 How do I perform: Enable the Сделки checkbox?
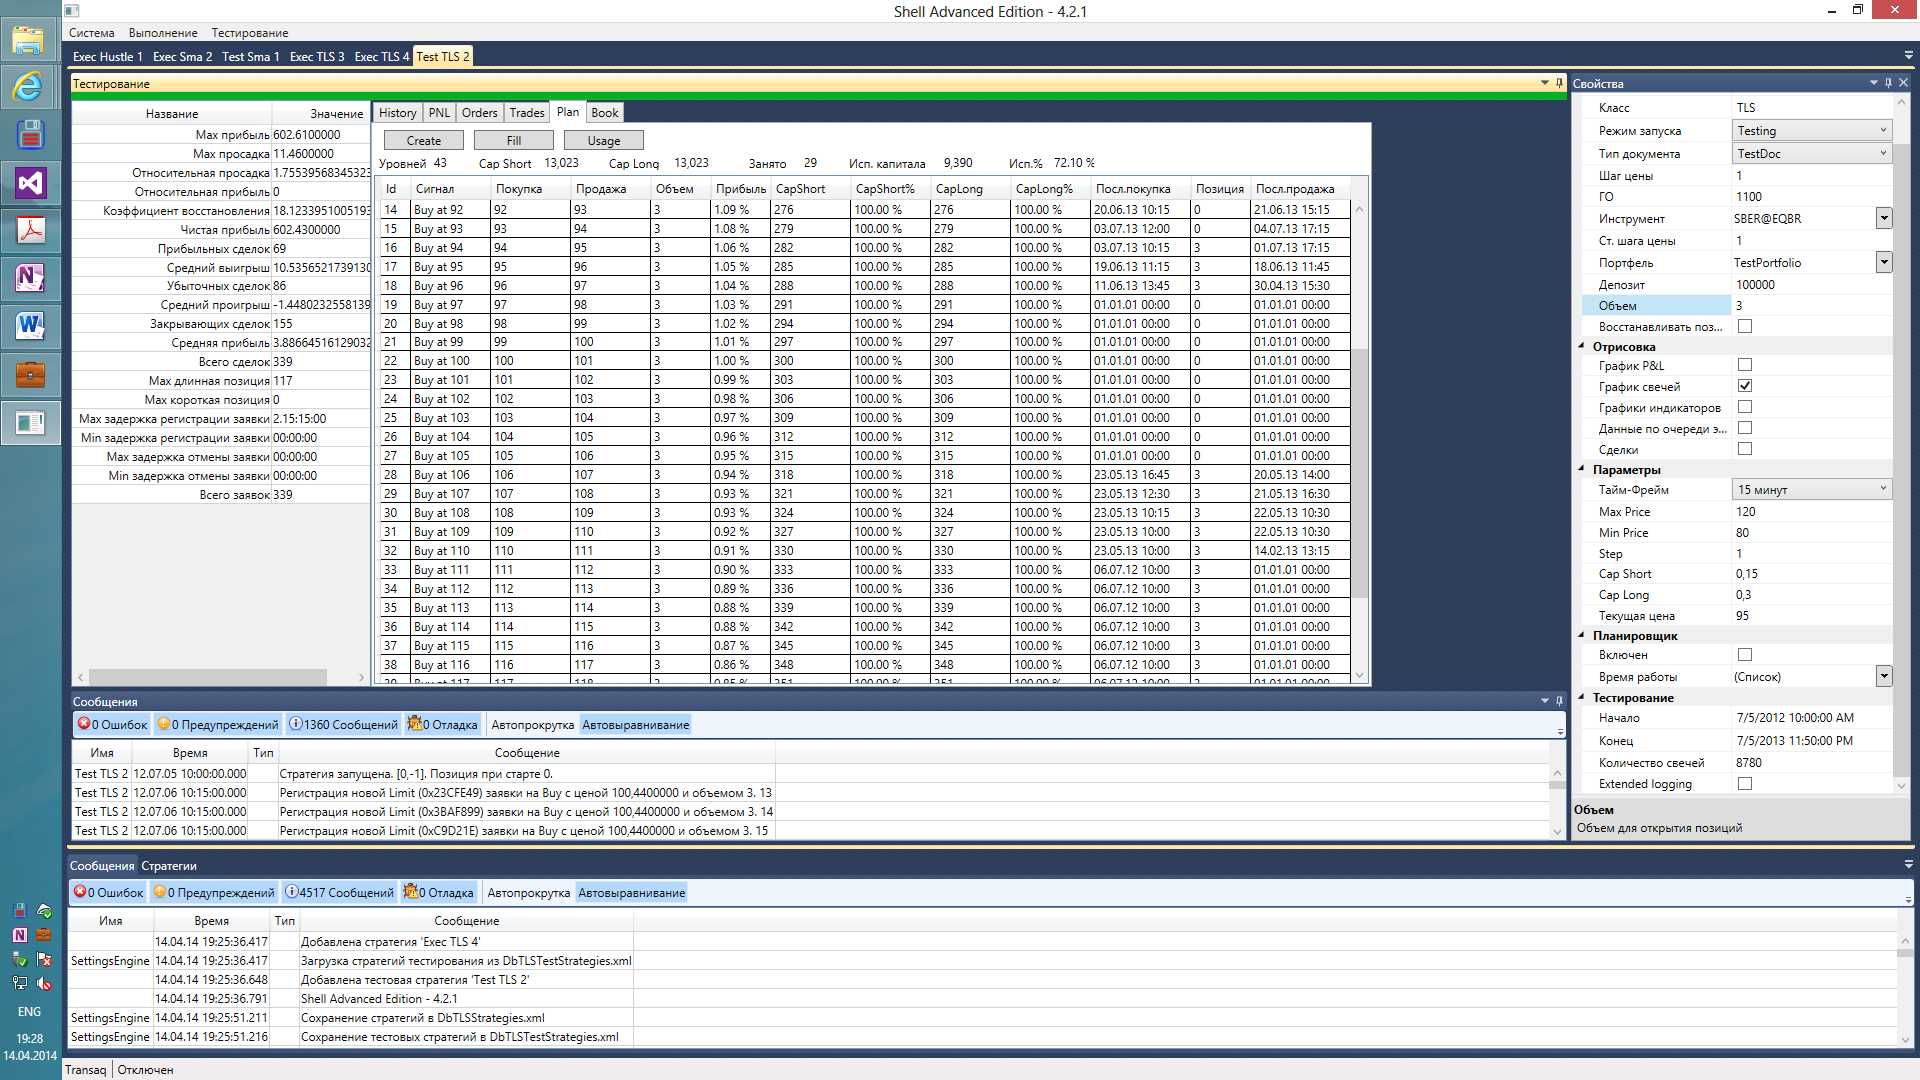[1745, 449]
